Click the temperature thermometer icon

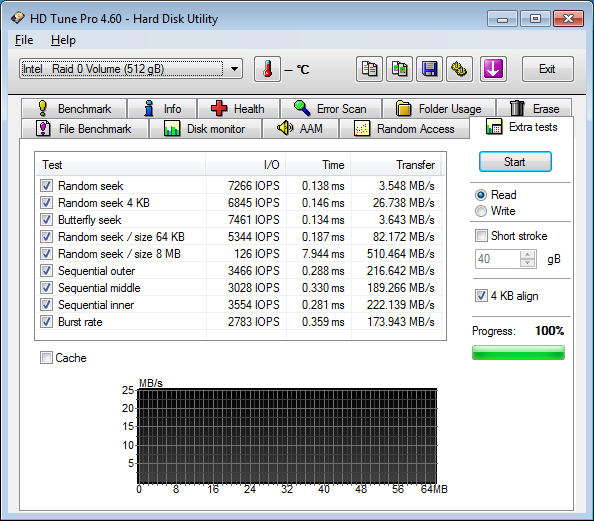pos(267,69)
